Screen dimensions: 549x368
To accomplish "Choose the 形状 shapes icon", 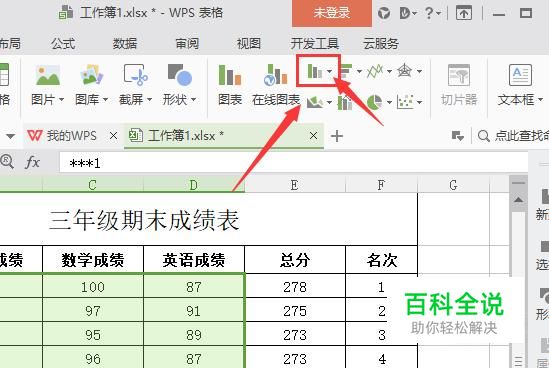I will [x=180, y=75].
